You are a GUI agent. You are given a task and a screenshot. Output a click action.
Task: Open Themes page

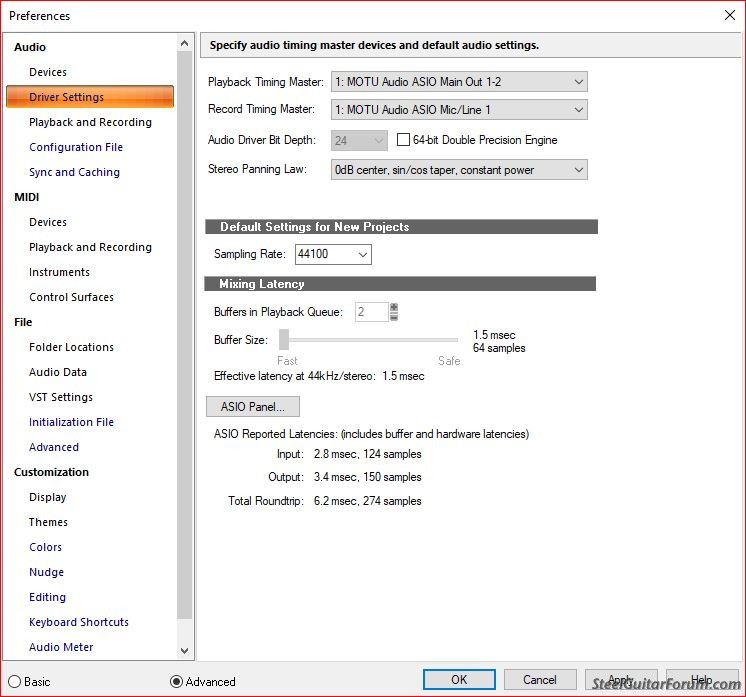coord(48,522)
